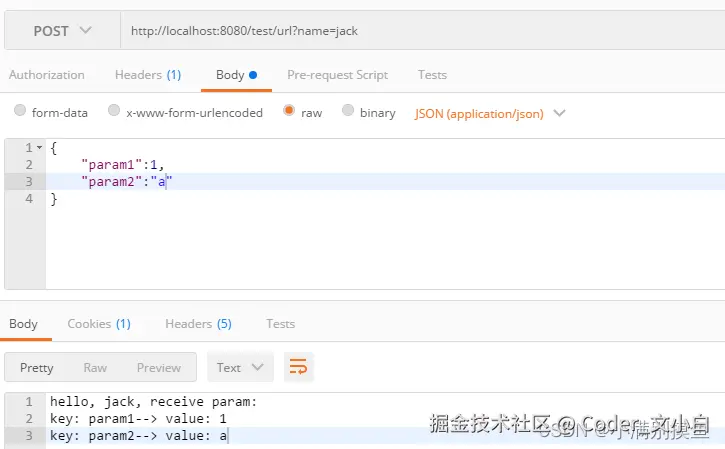The height and width of the screenshot is (449, 725).
Task: Select the form-data radio button
Action: [x=20, y=110]
